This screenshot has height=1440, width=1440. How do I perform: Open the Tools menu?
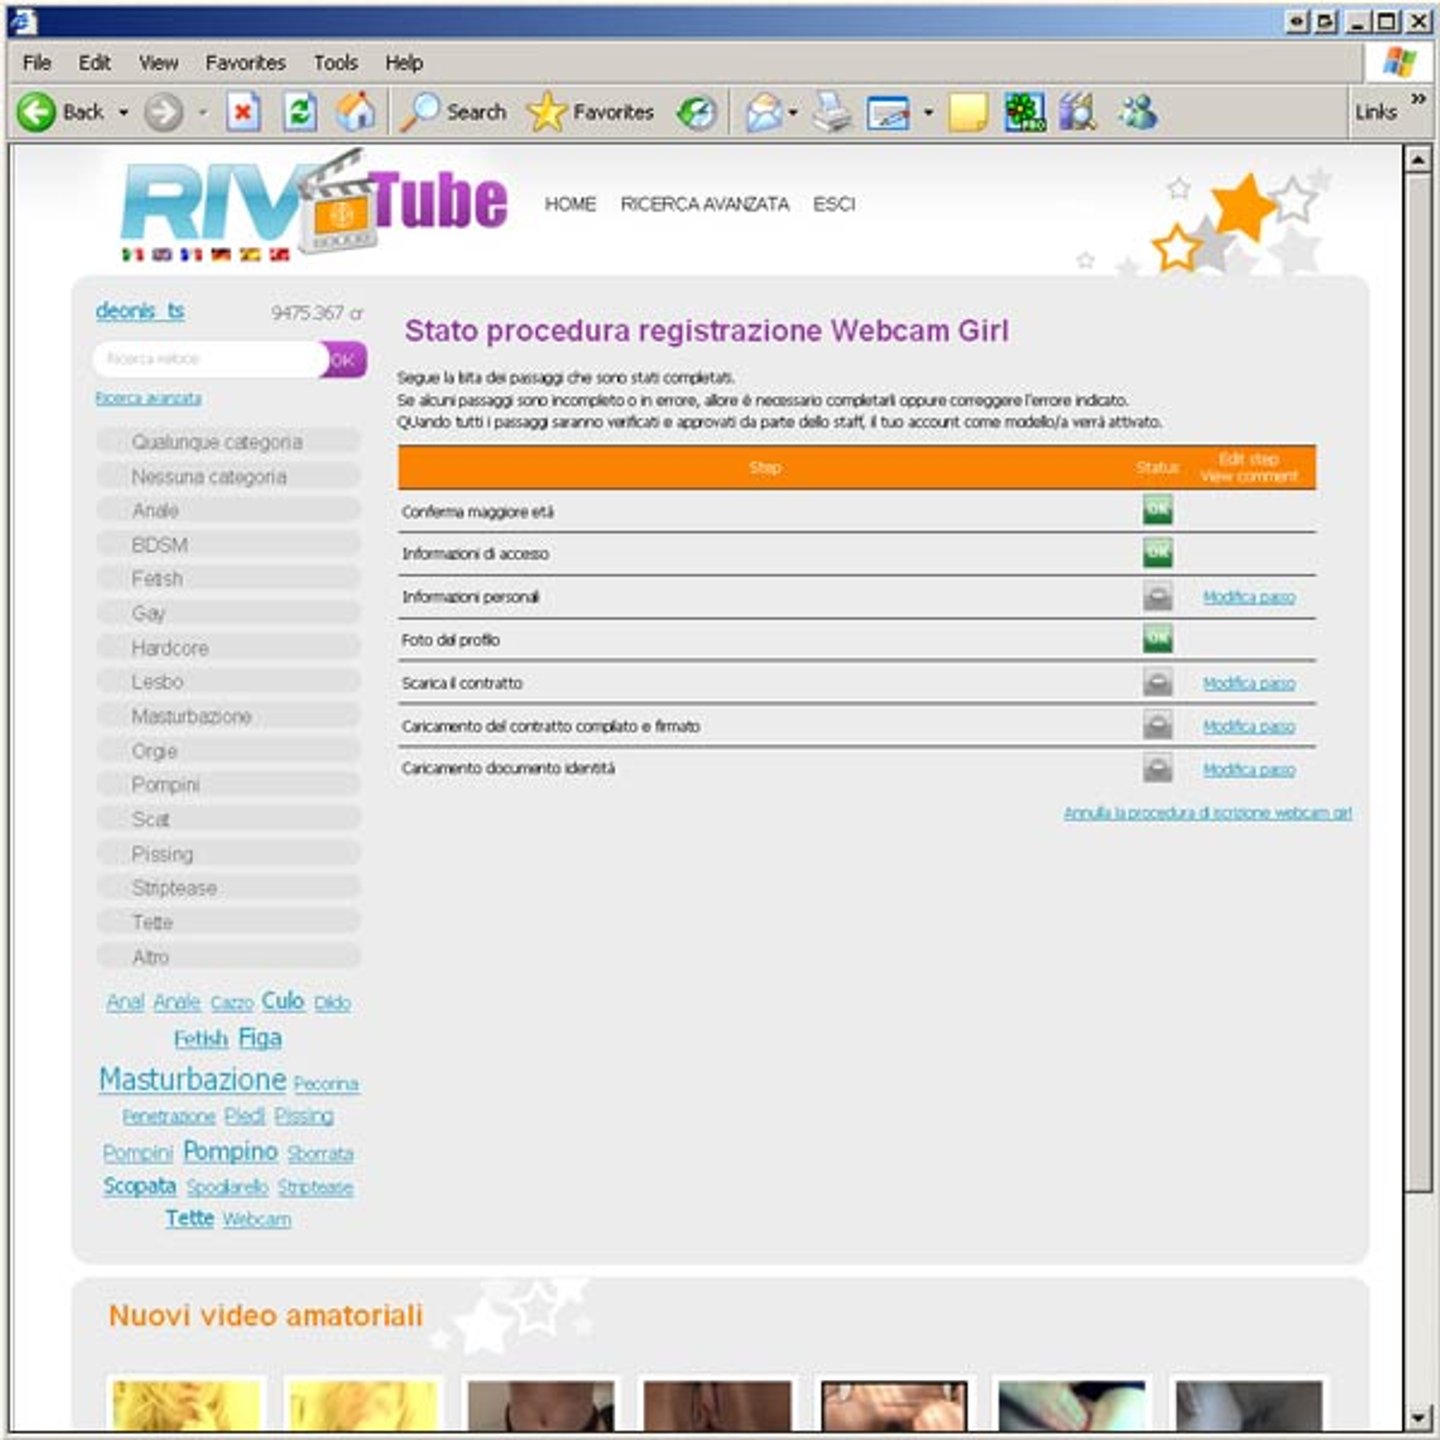point(335,63)
